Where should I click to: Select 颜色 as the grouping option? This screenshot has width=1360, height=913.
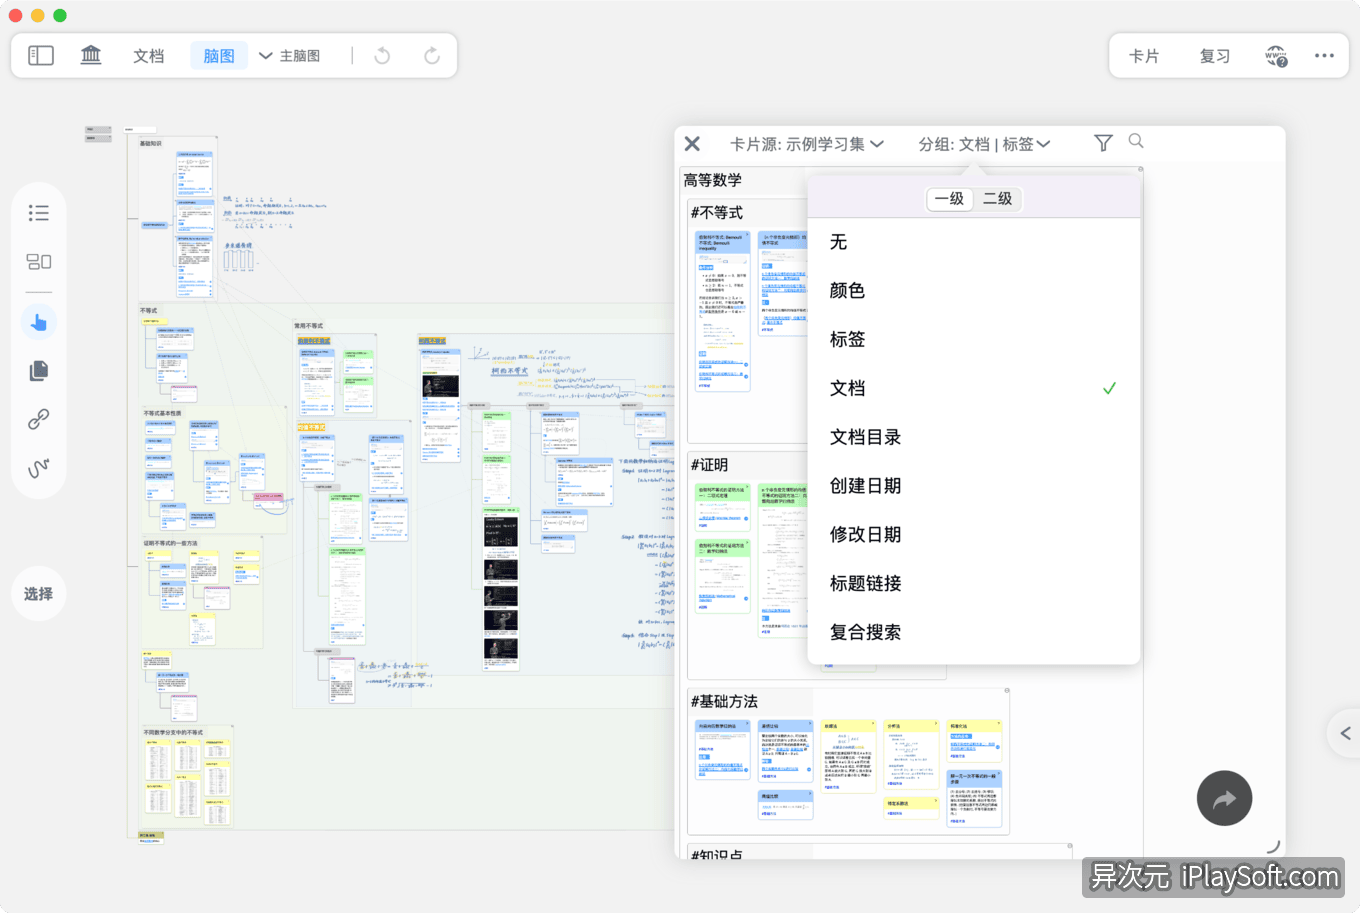coord(847,290)
